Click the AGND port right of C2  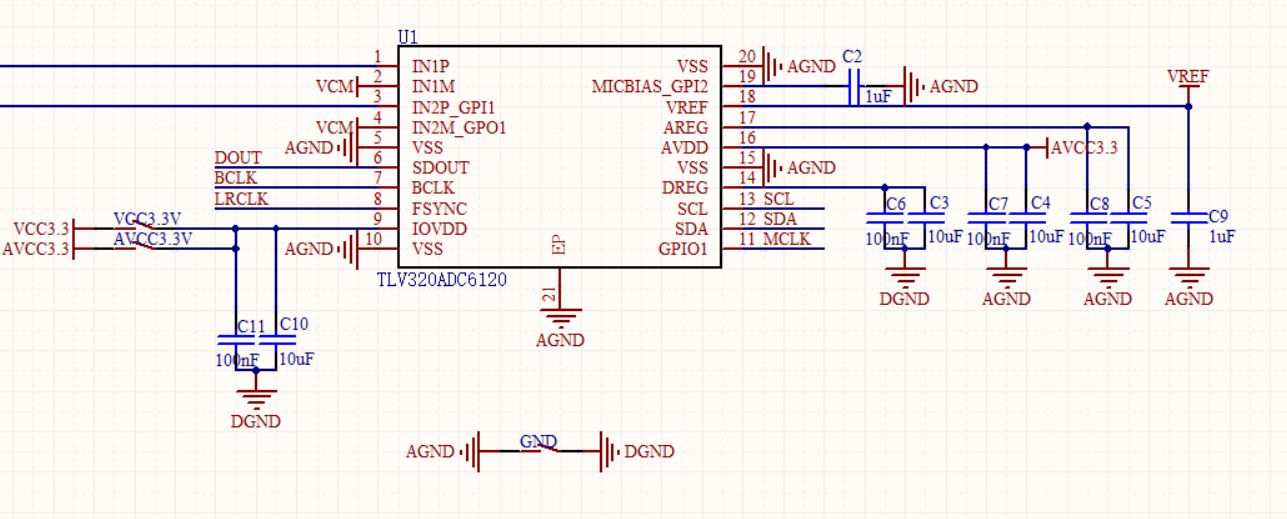point(941,87)
